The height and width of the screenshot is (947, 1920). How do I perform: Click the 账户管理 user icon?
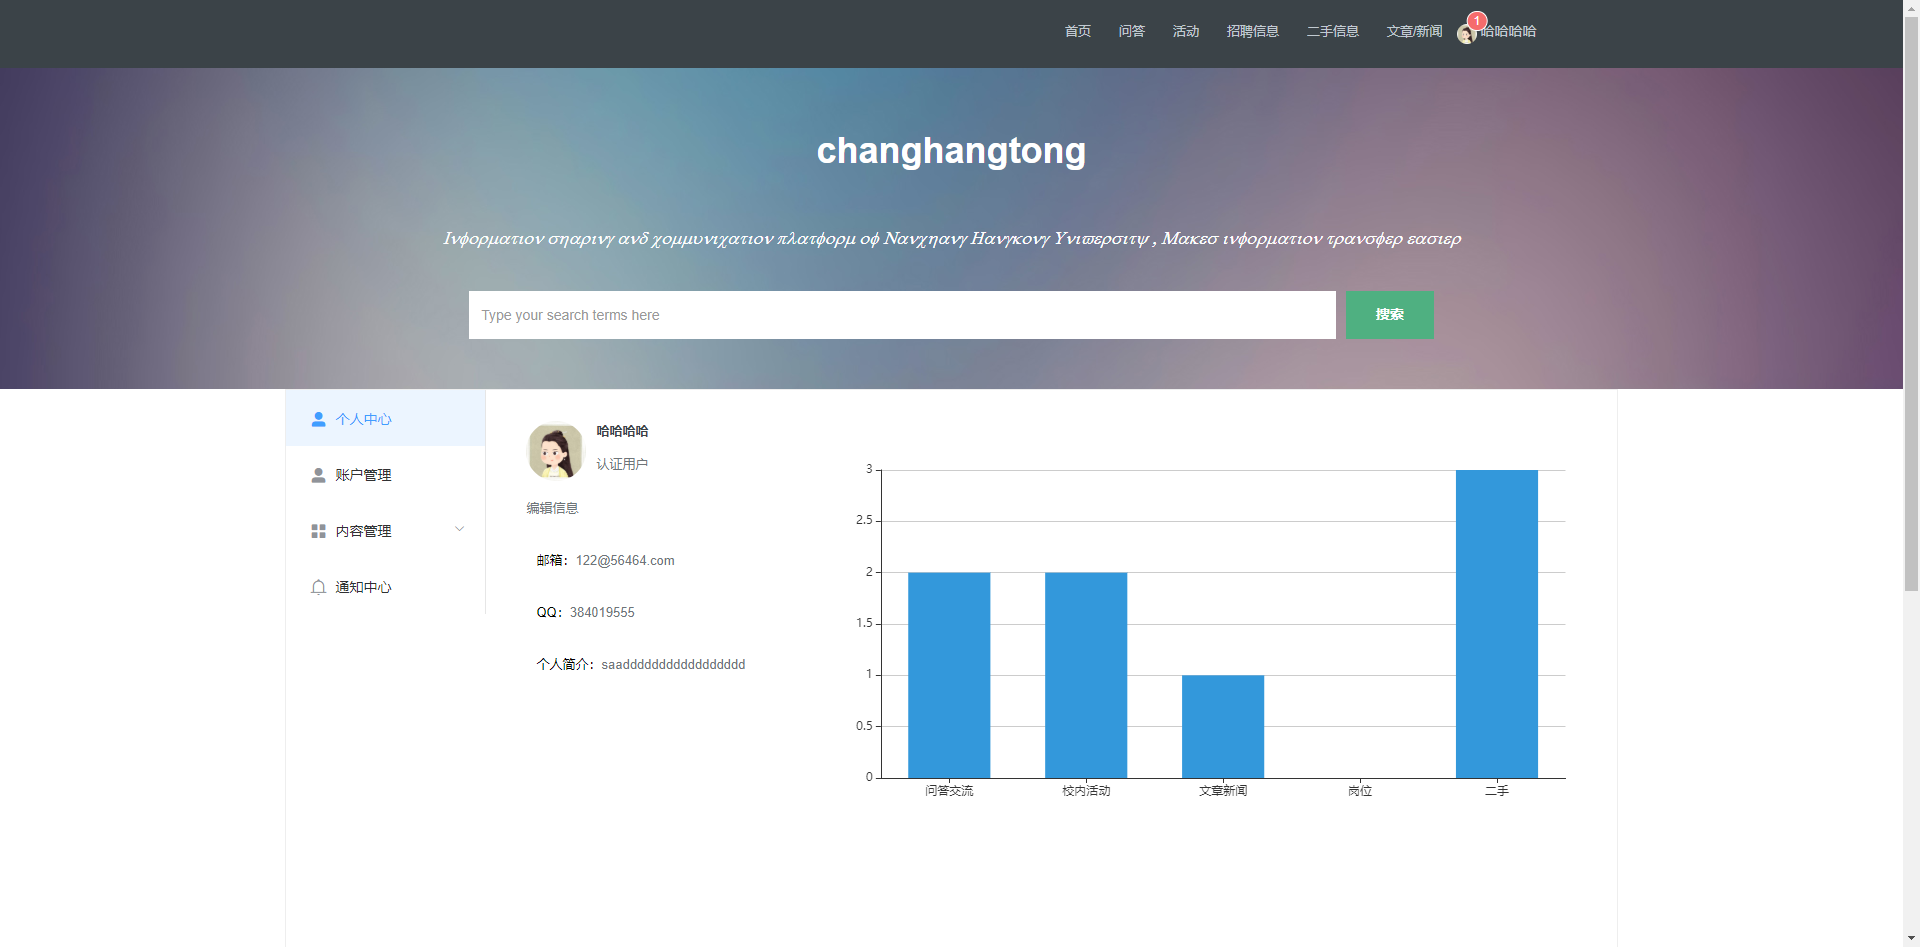click(318, 475)
